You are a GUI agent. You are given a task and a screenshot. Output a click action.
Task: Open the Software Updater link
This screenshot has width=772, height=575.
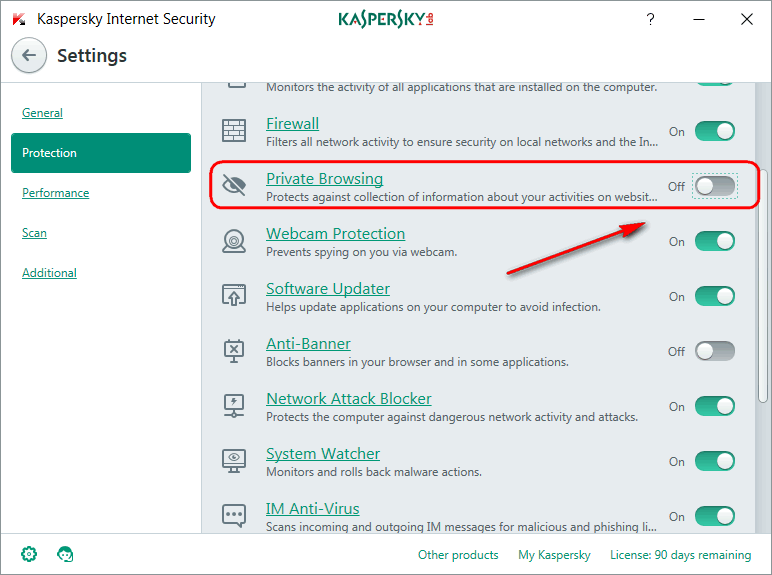[328, 288]
